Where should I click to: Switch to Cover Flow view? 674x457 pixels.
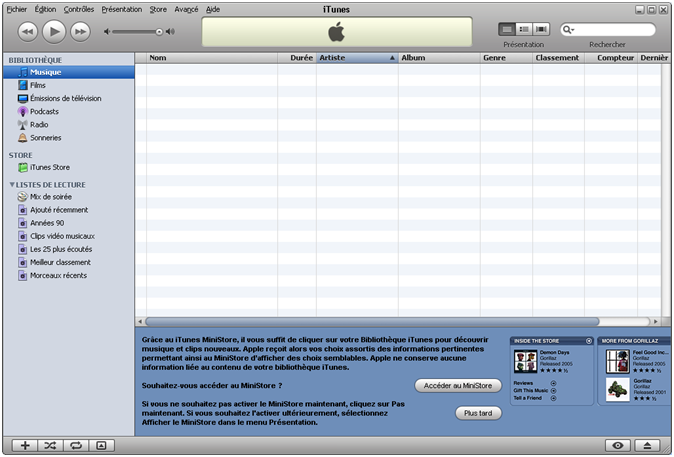[x=541, y=29]
